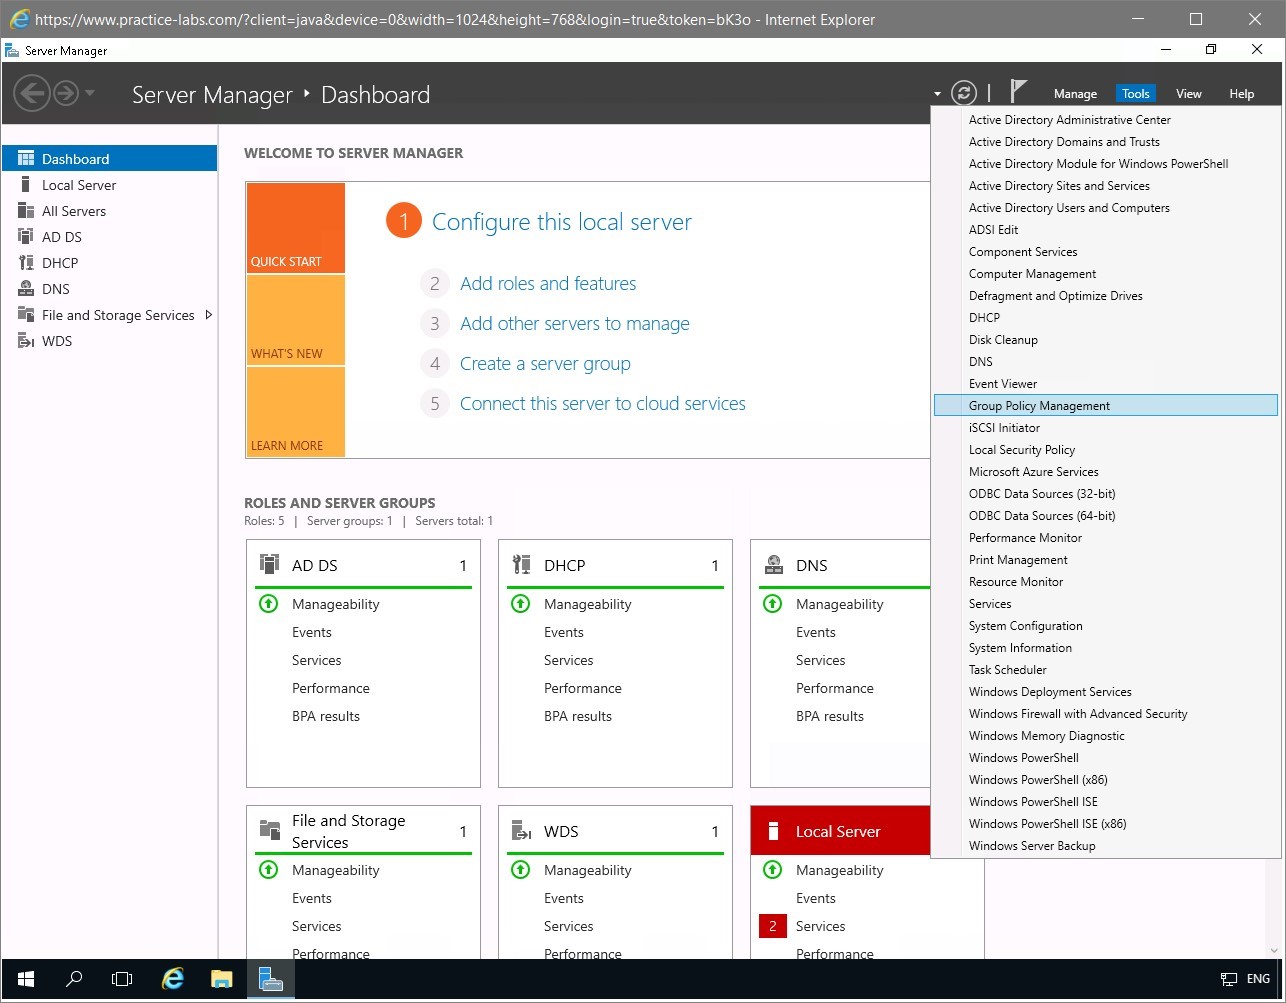This screenshot has height=1003, width=1286.
Task: Select Local Server in the sidebar
Action: pos(79,185)
